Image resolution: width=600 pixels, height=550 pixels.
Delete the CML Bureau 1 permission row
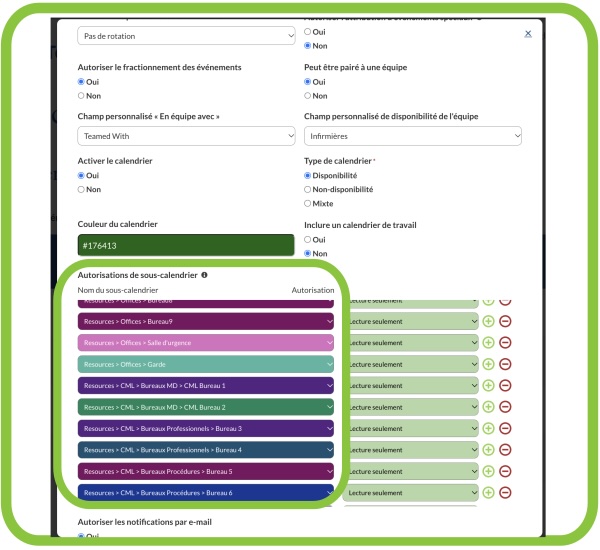[x=505, y=385]
